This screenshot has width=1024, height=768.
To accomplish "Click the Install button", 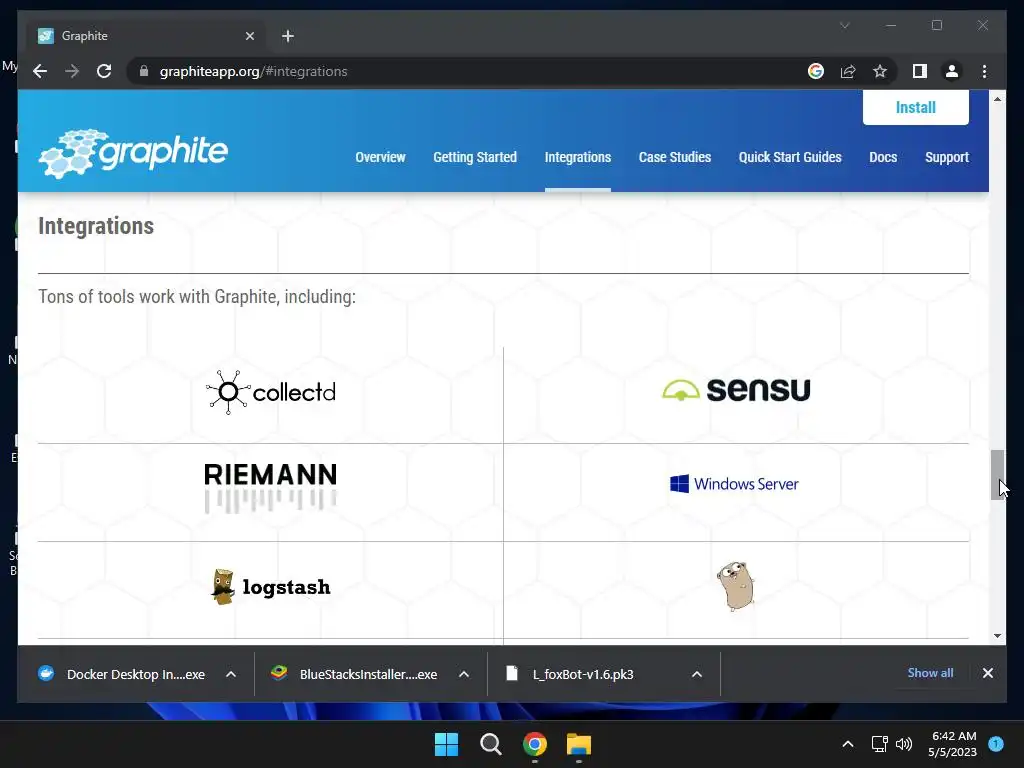I will (x=915, y=107).
